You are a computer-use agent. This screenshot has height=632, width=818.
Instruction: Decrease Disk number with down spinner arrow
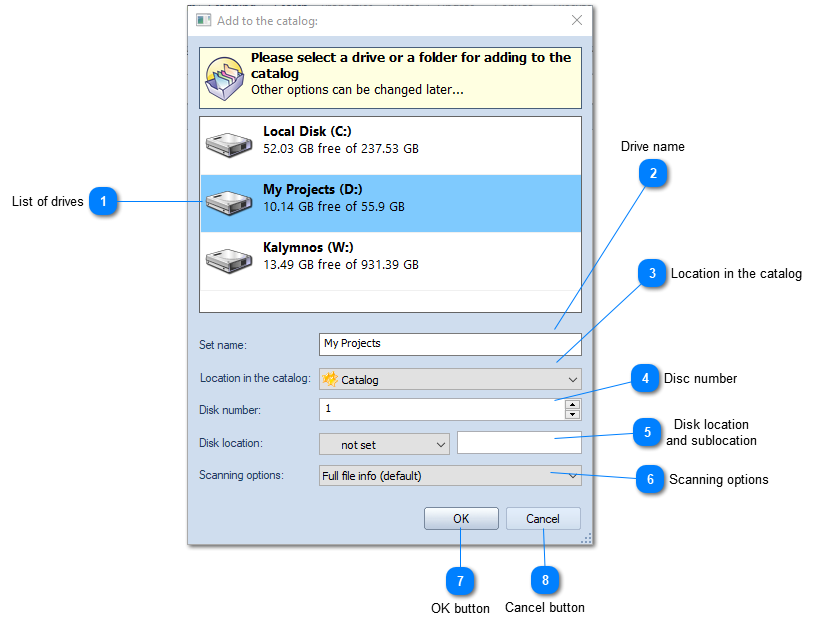click(571, 413)
